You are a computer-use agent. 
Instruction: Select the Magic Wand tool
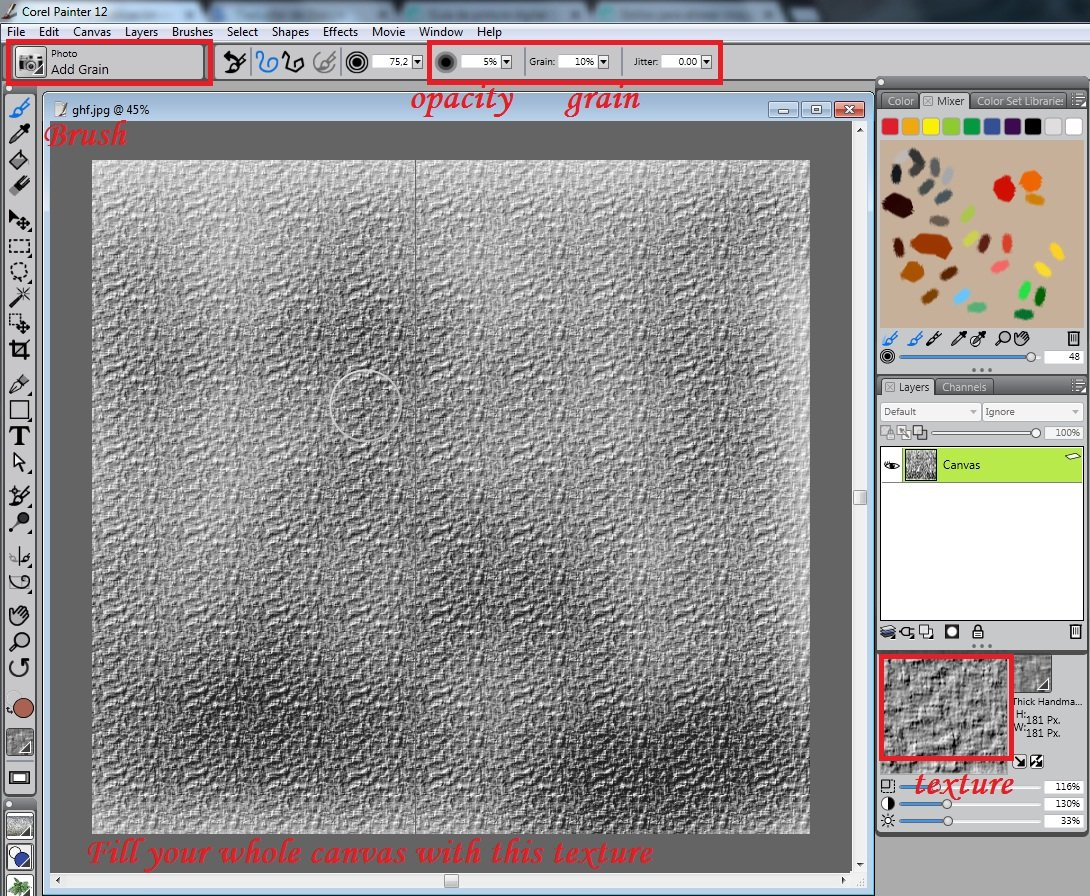point(19,297)
